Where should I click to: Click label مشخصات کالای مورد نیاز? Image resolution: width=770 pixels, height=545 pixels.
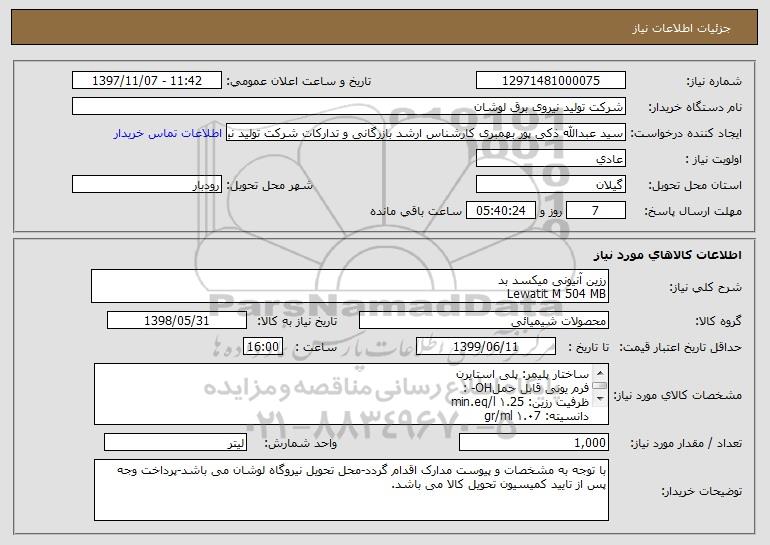pyautogui.click(x=680, y=395)
